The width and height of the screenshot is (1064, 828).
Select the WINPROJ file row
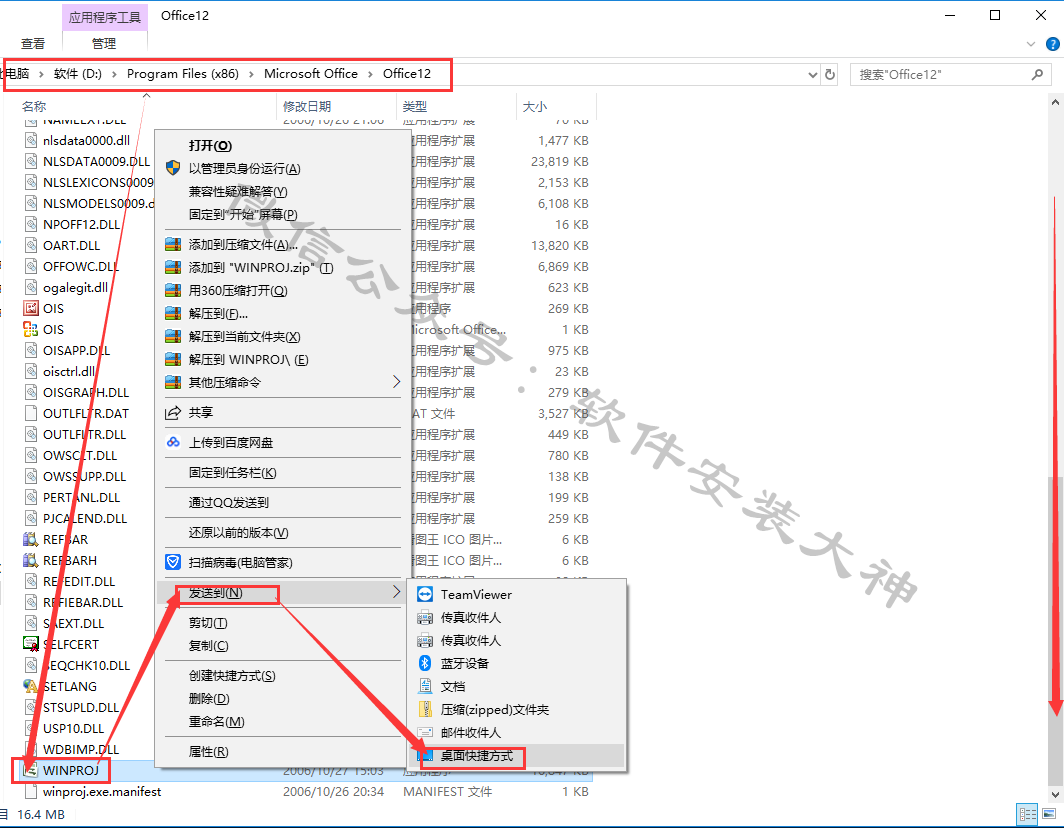303,770
